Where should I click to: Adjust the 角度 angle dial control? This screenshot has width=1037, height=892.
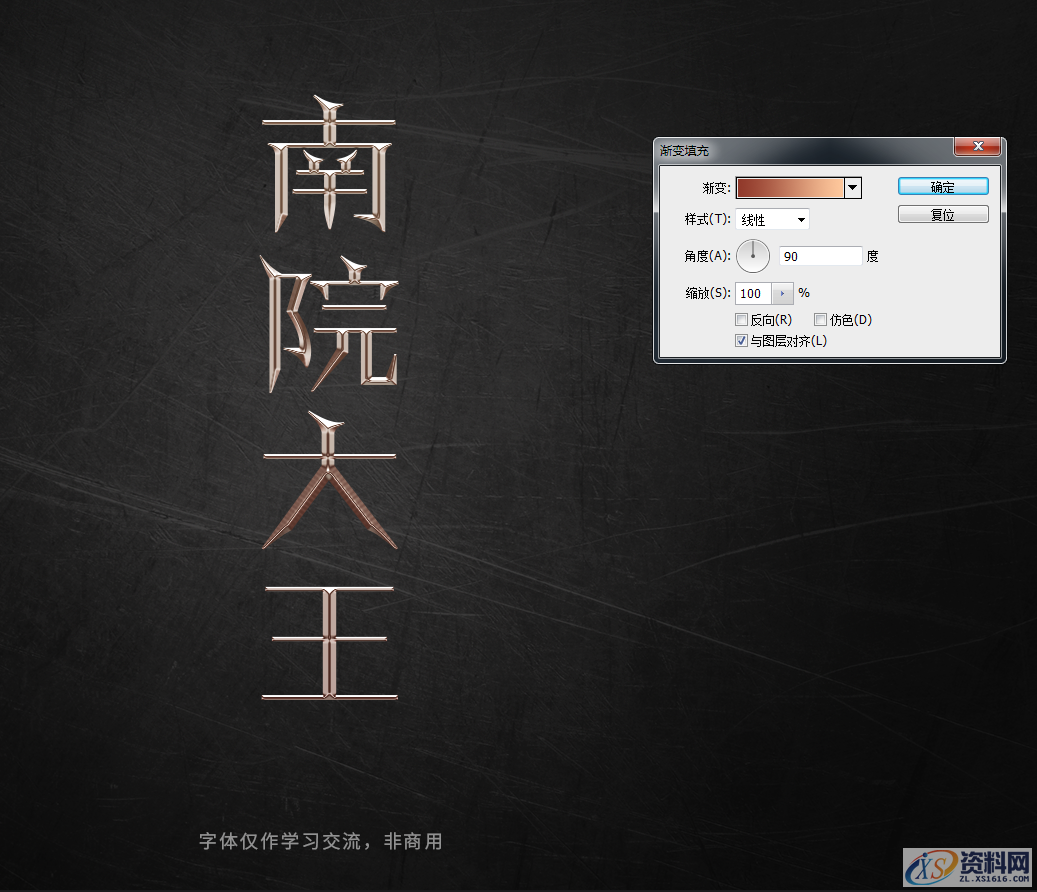pyautogui.click(x=753, y=256)
